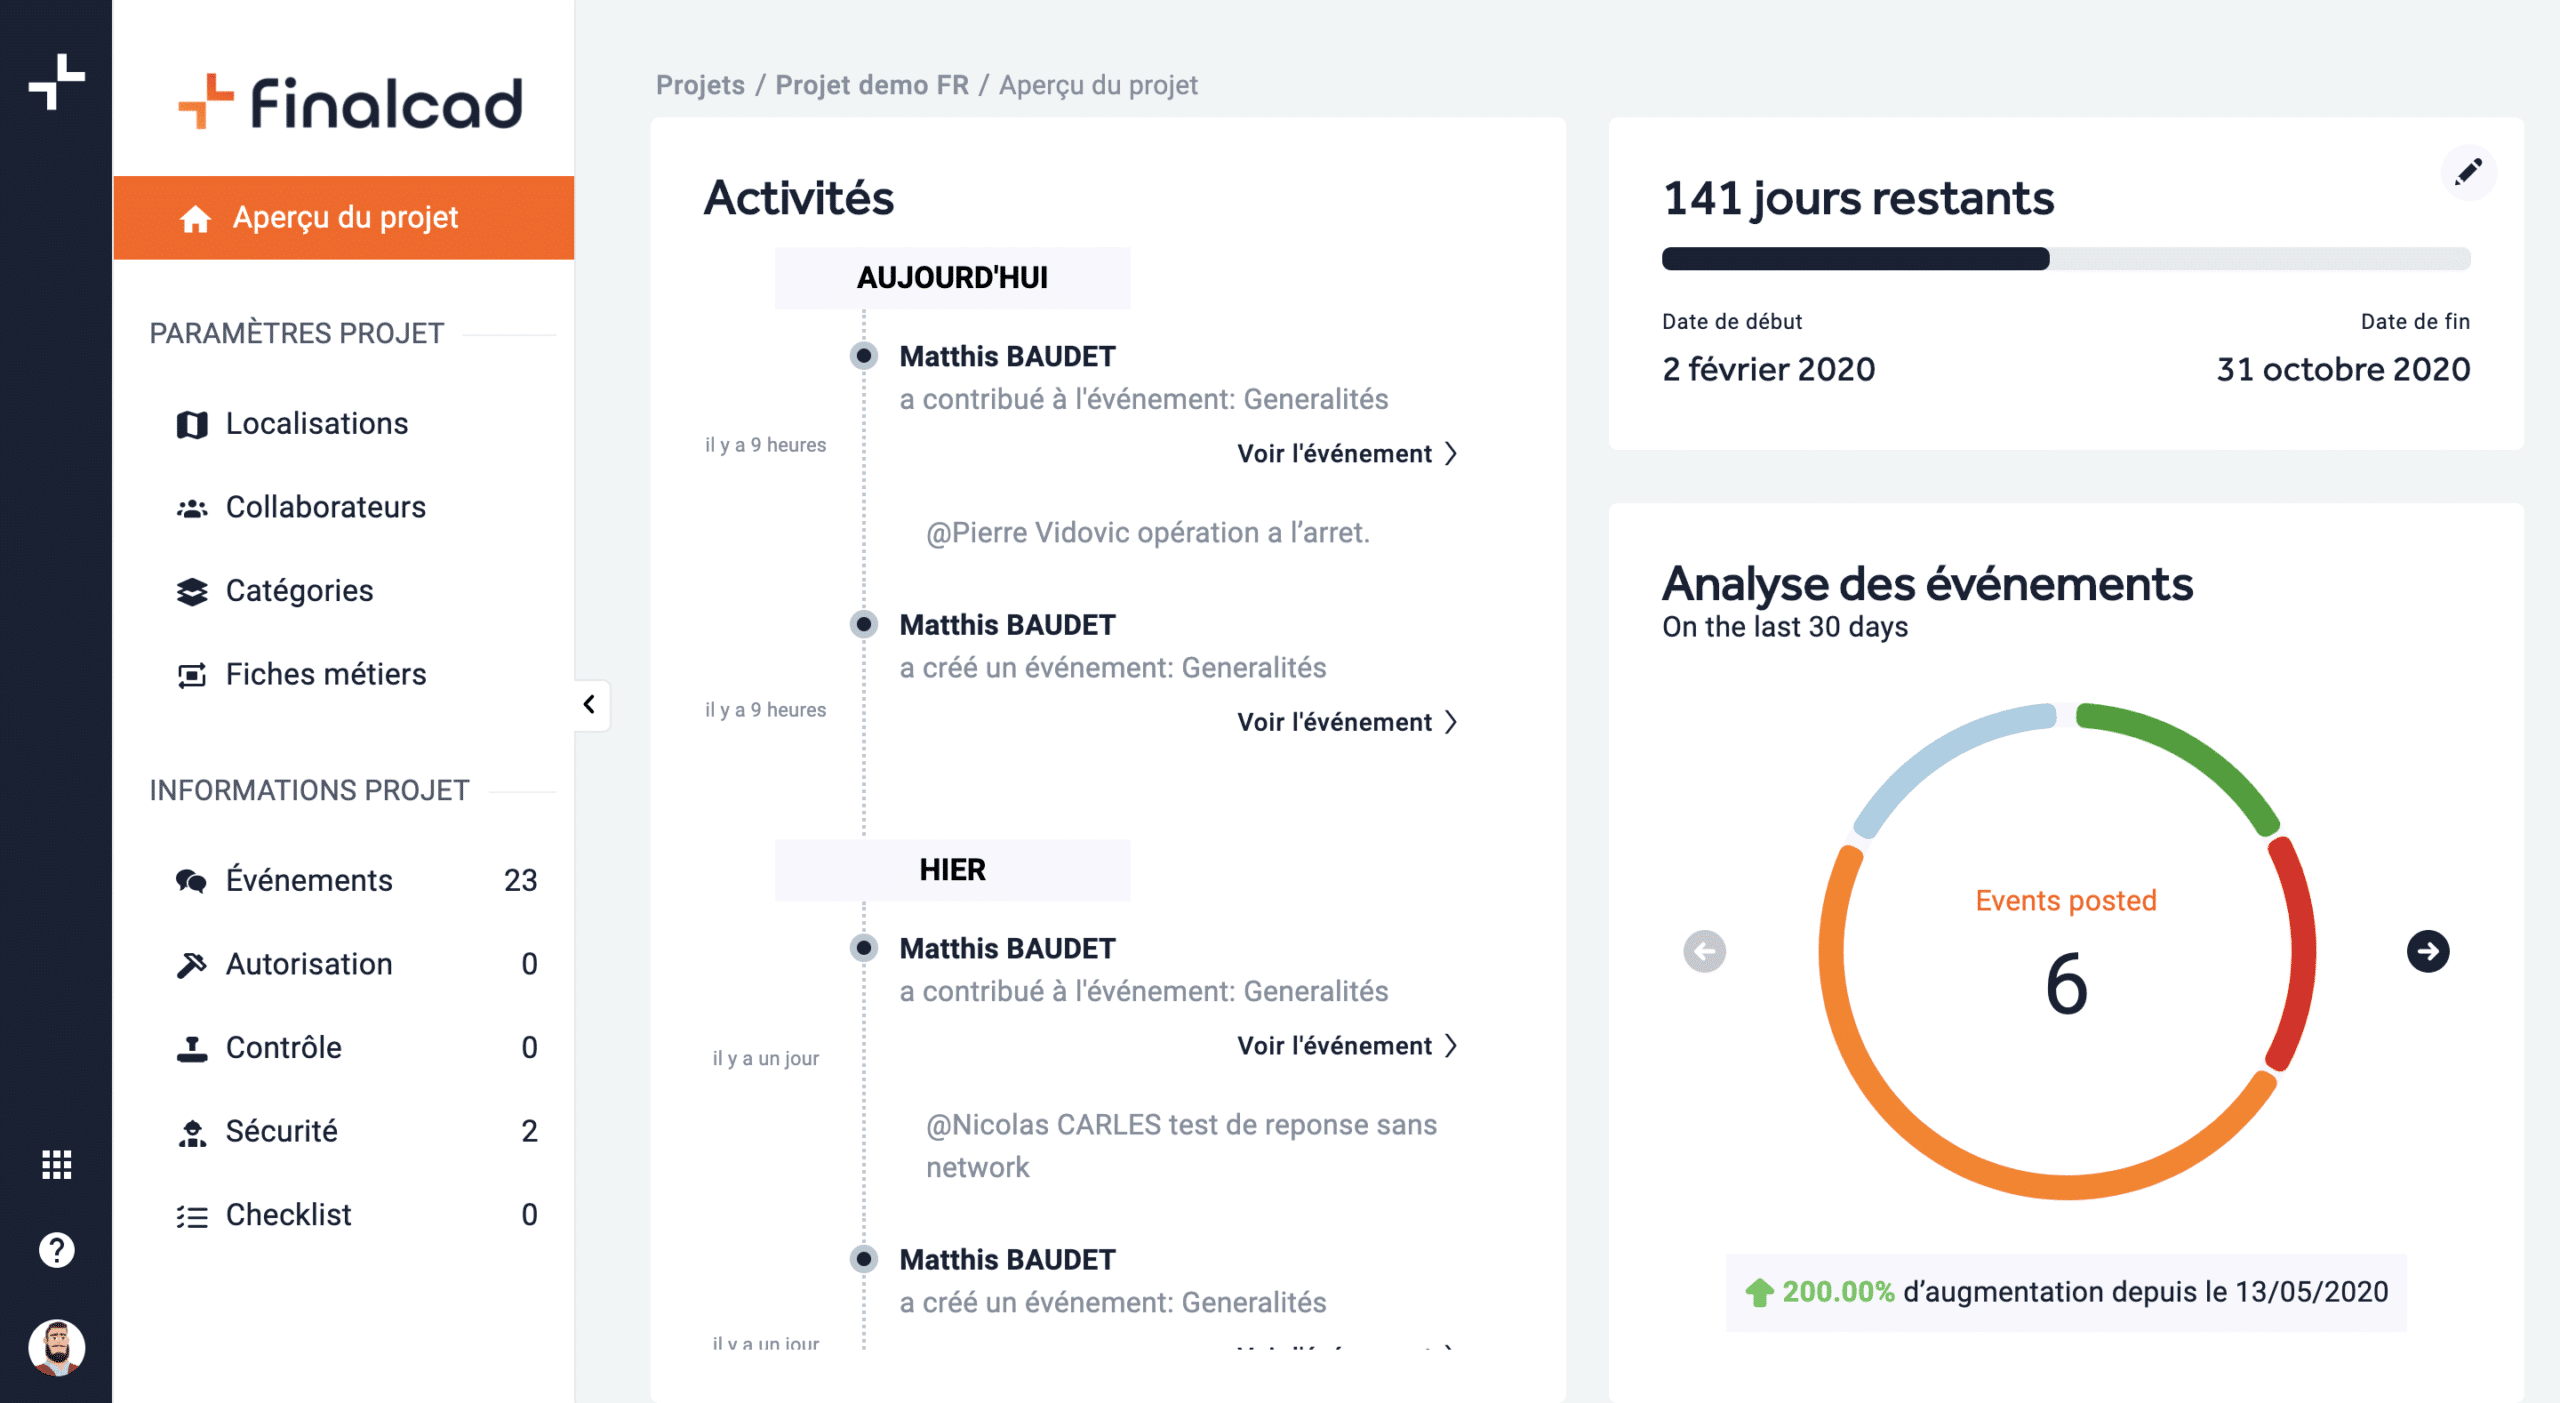
Task: Select the Sécurité menu item
Action: (281, 1131)
